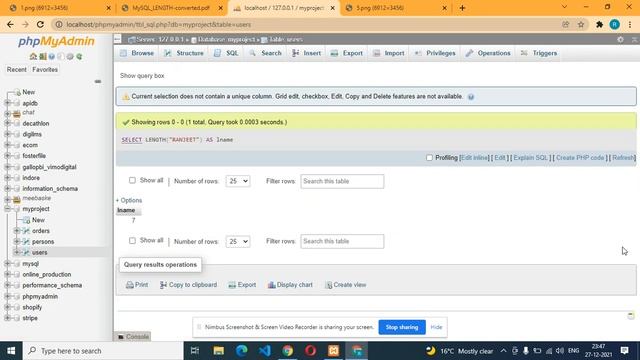Open Opera browser from taskbar

311,351
